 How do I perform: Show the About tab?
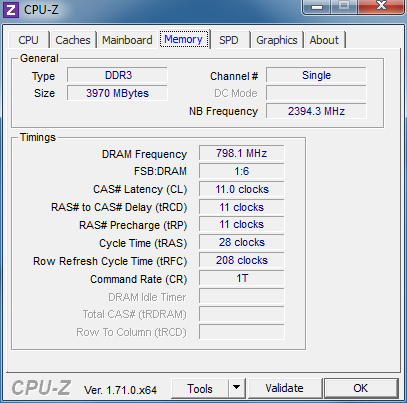pos(324,40)
